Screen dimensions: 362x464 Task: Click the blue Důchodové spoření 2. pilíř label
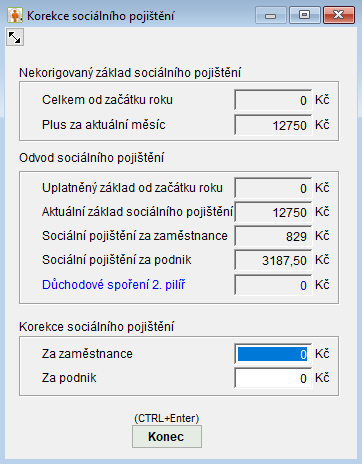(113, 285)
